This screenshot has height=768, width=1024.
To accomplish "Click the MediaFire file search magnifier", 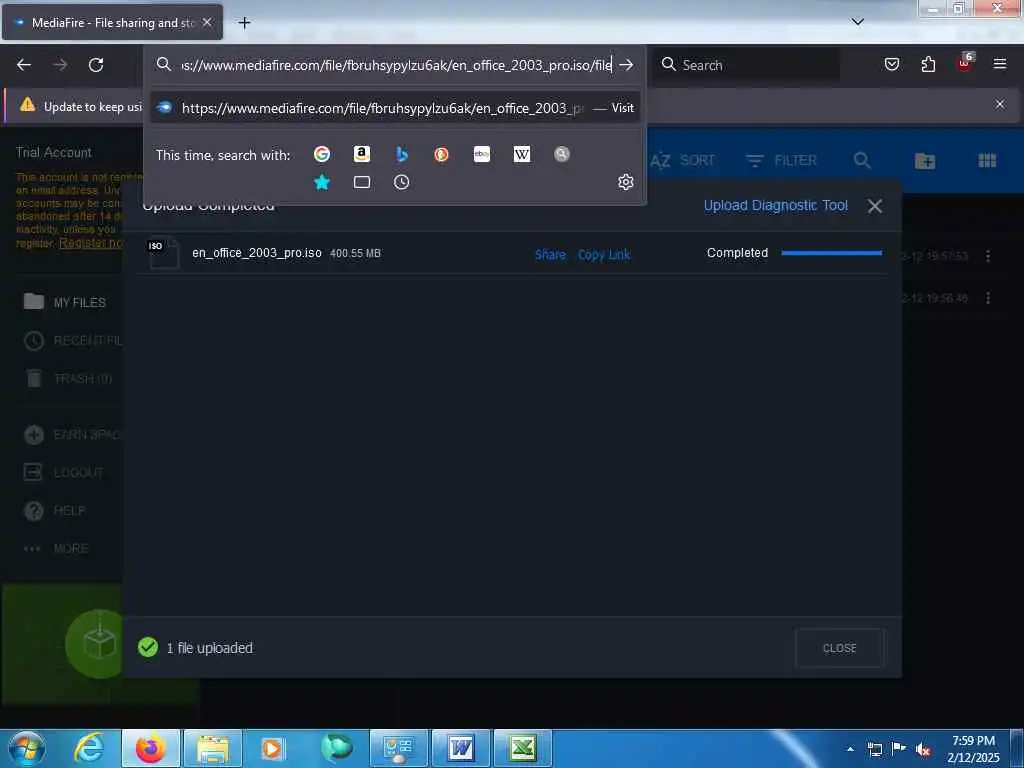I will 862,160.
